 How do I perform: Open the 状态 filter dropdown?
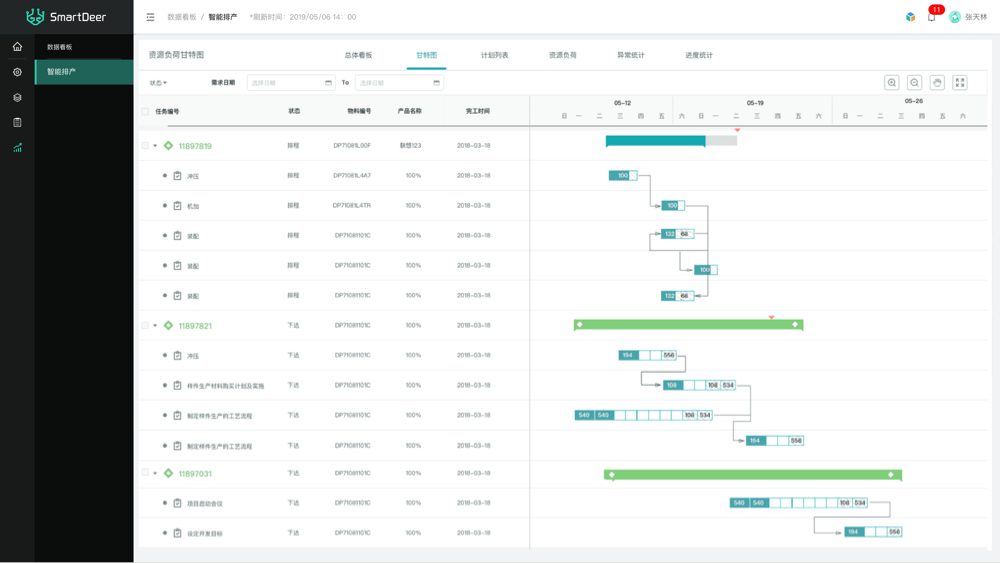tap(158, 83)
